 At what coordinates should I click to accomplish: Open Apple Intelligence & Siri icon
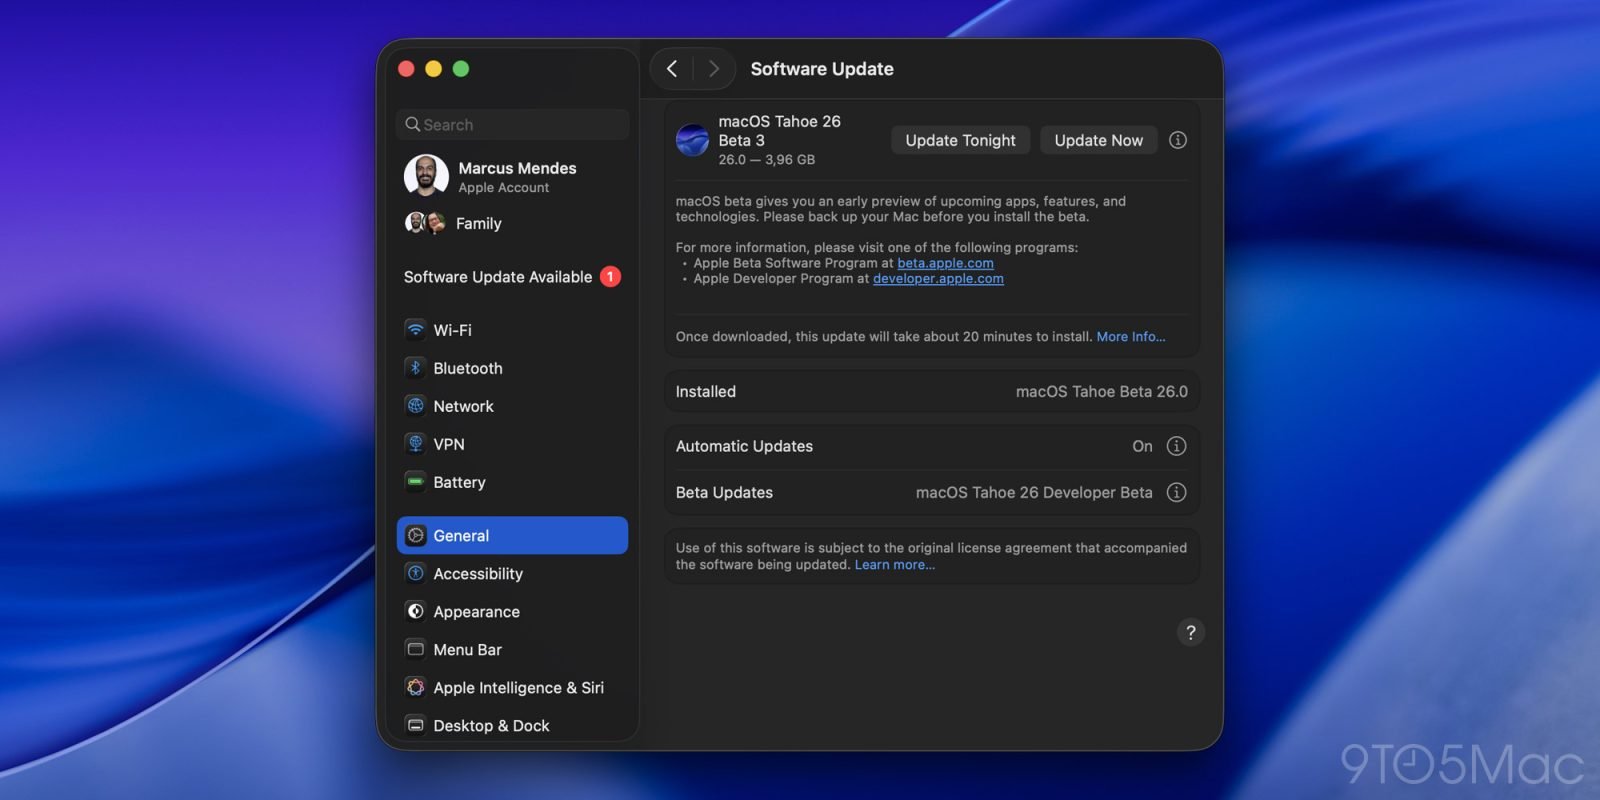point(415,687)
